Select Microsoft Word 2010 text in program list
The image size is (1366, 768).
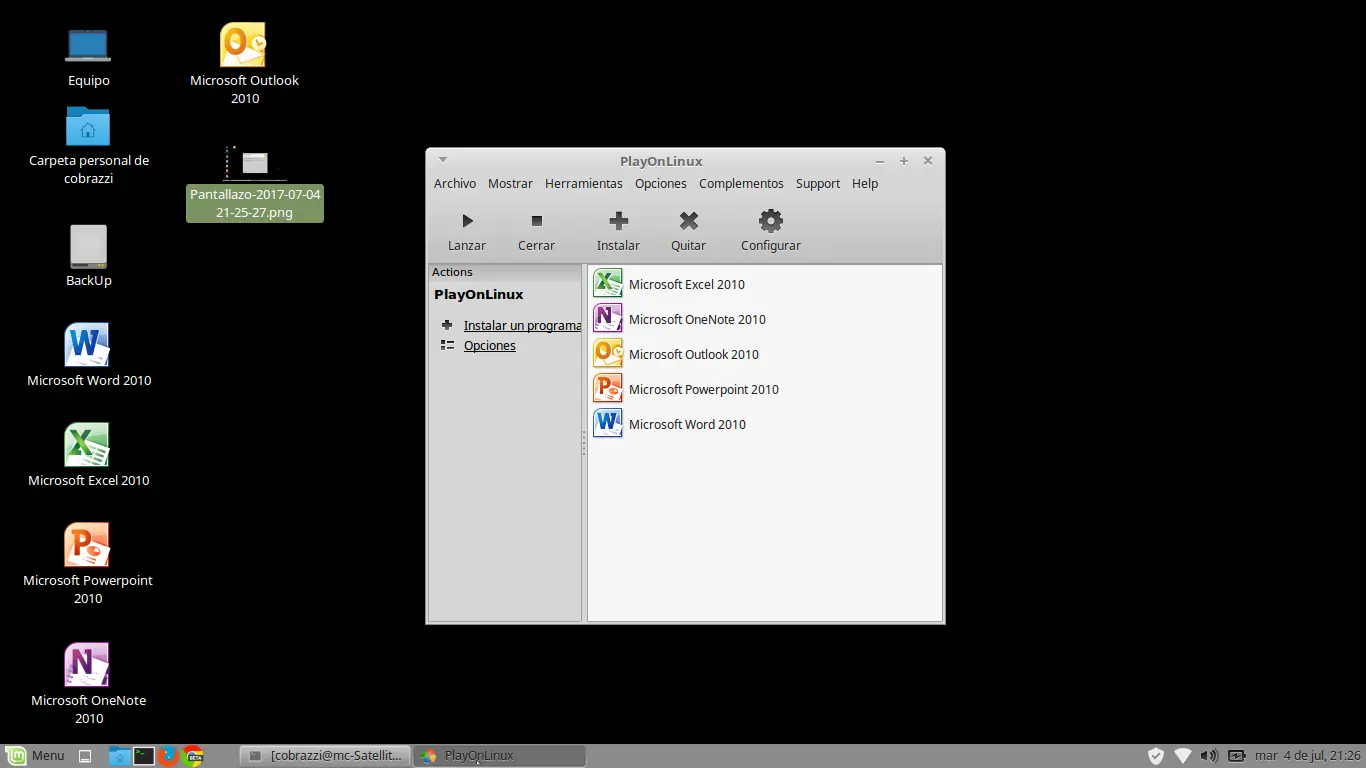(x=687, y=424)
